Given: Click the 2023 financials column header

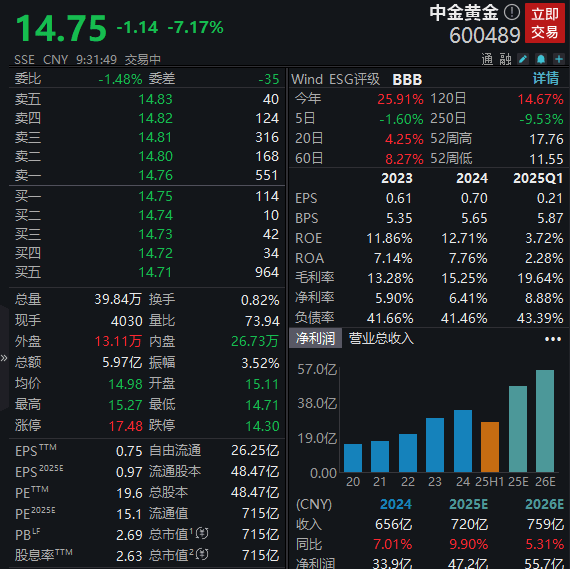Looking at the screenshot, I should [x=397, y=178].
